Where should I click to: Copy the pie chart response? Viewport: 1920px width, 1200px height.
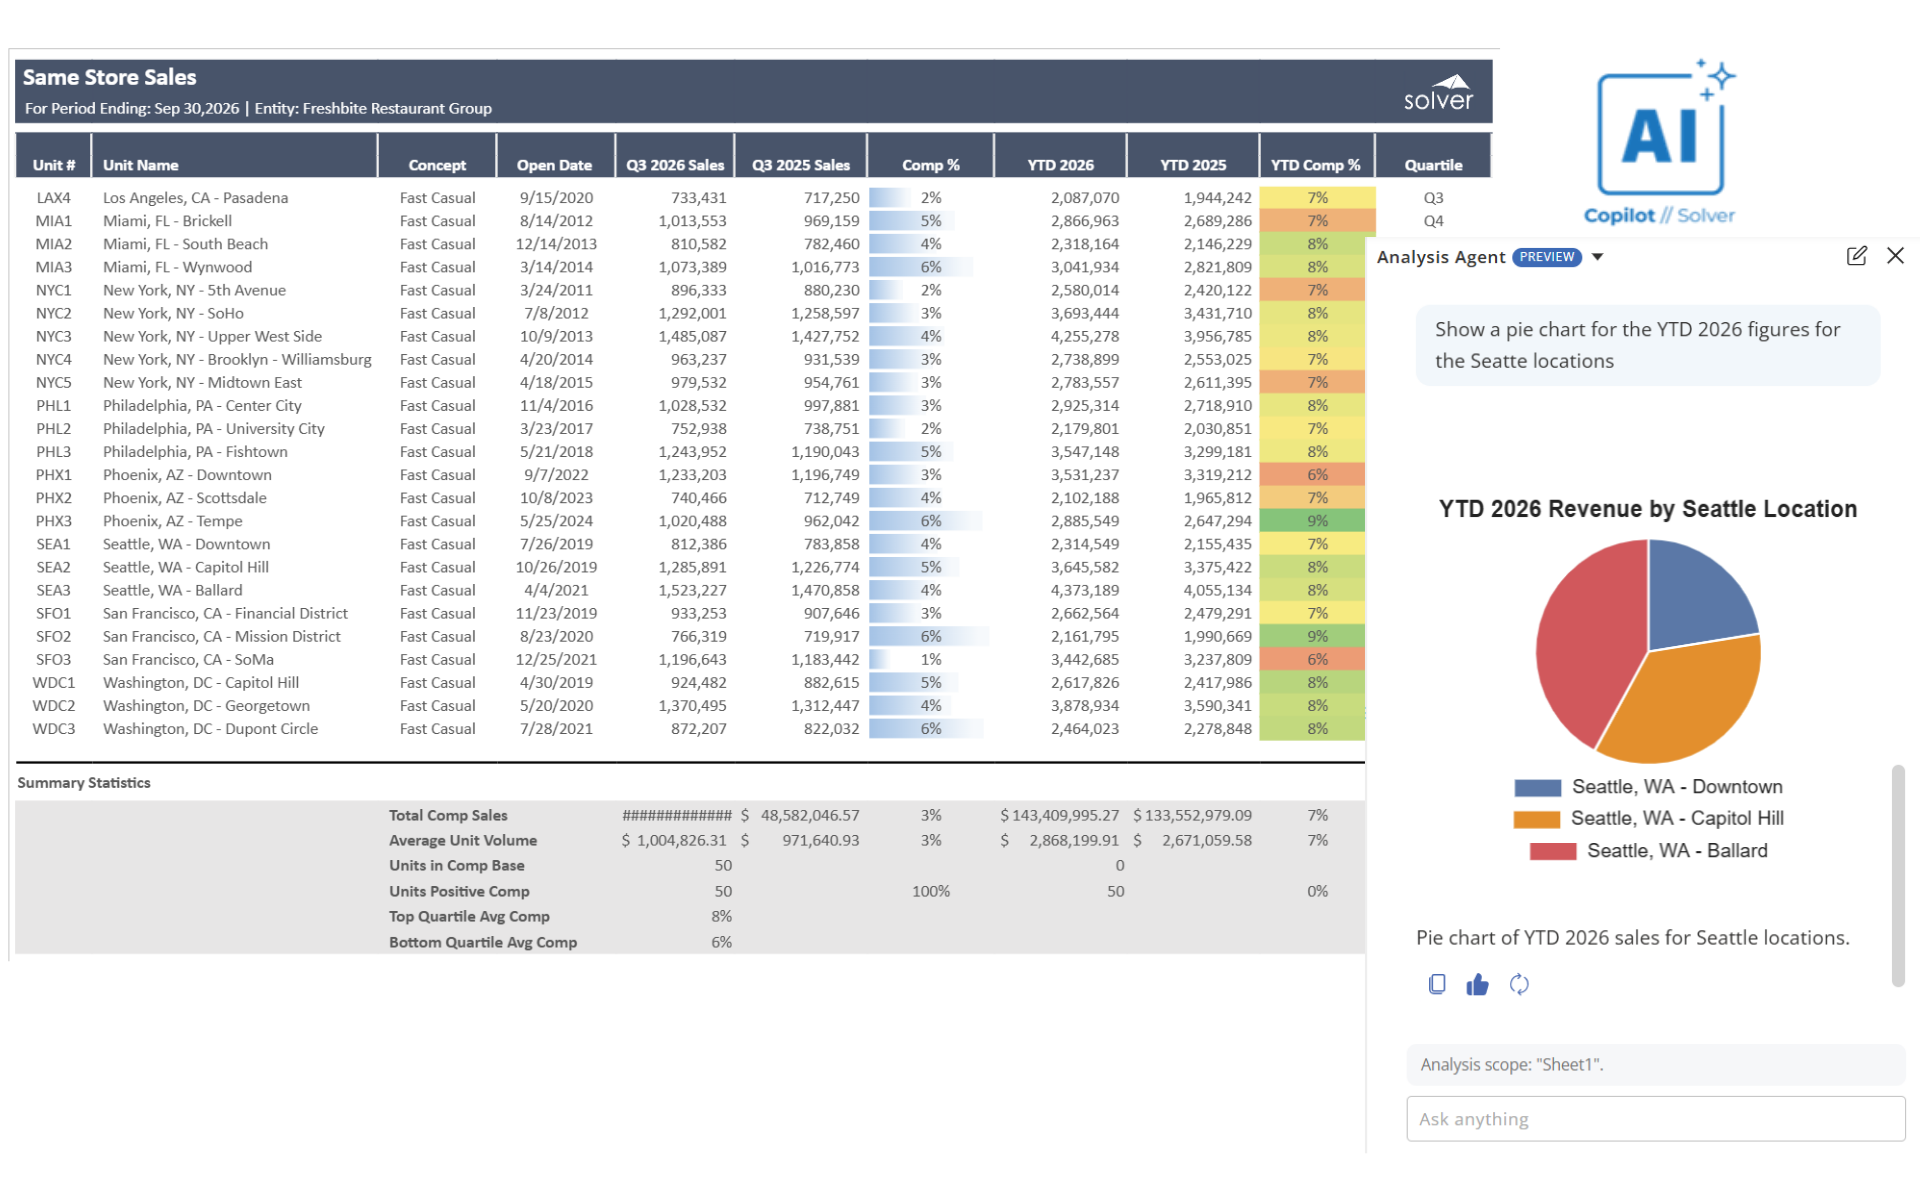coord(1437,984)
